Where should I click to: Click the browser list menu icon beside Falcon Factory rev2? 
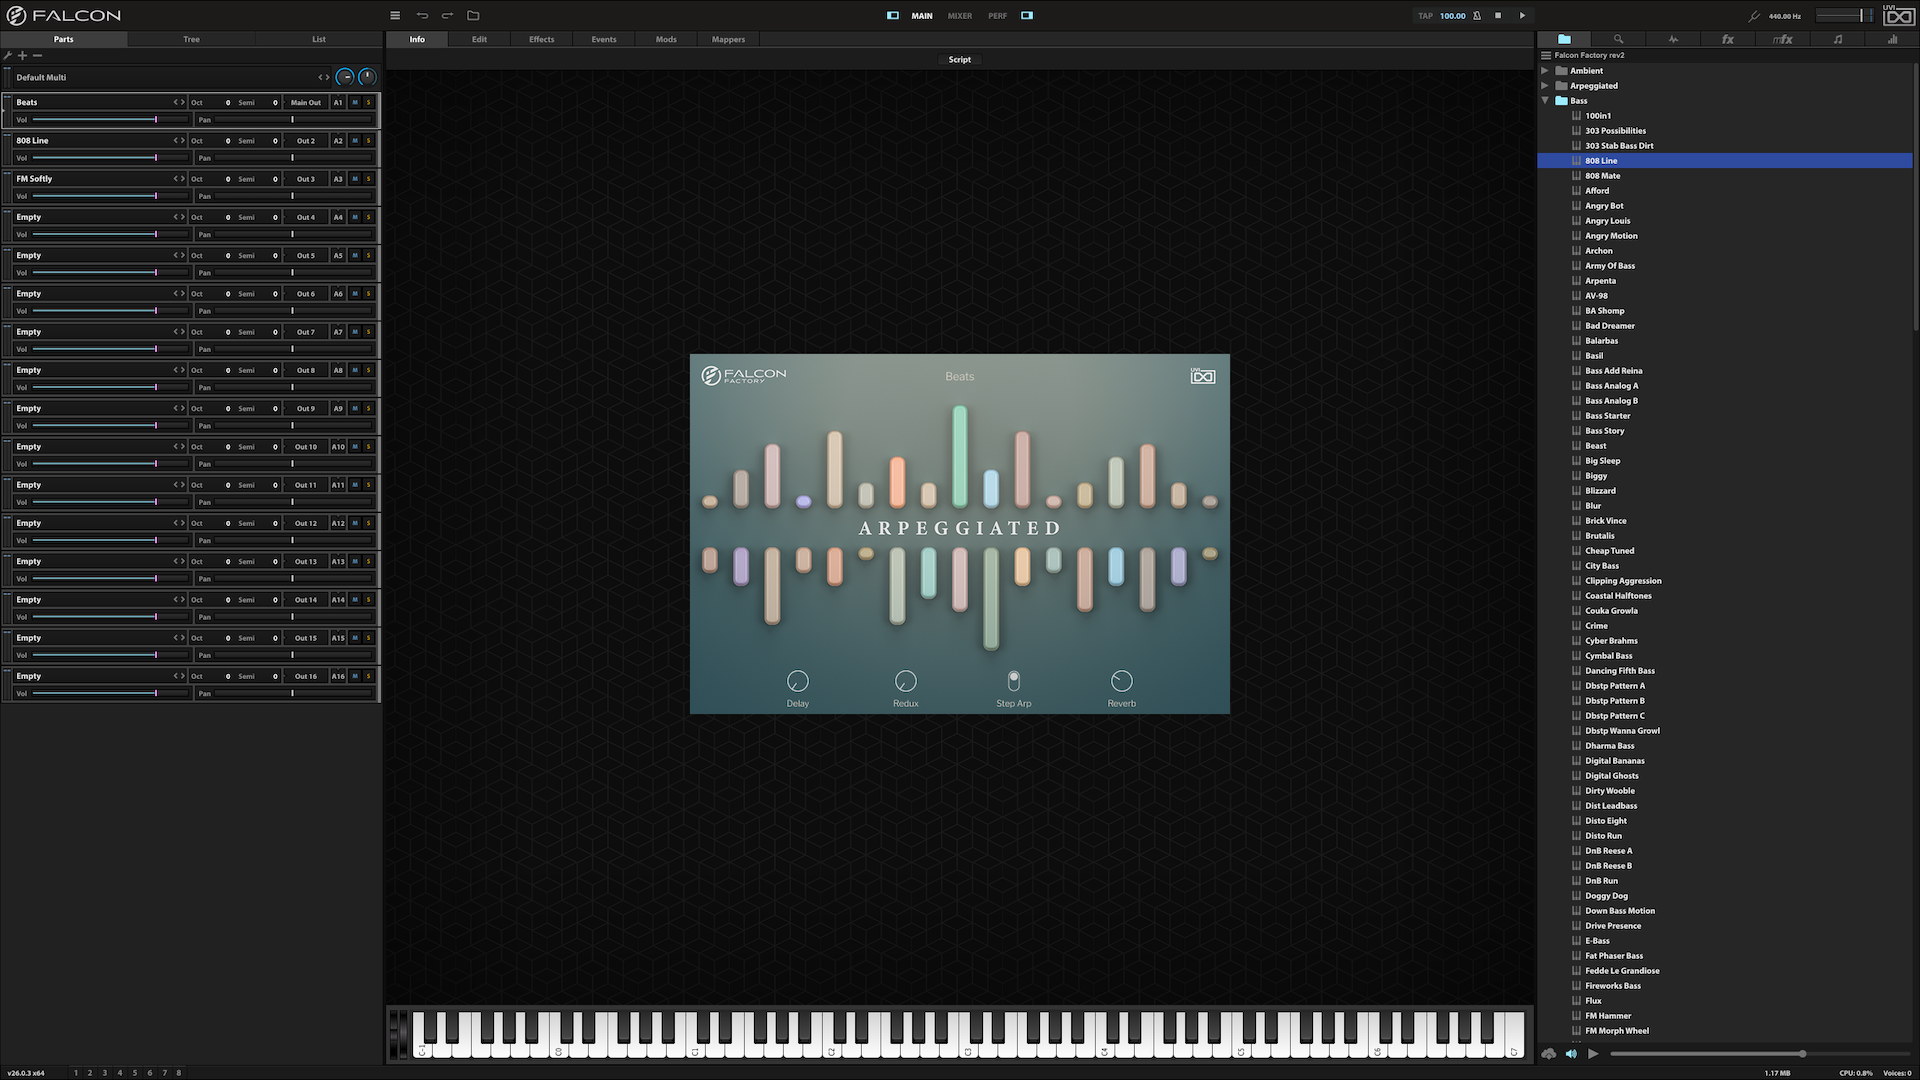click(x=1546, y=55)
